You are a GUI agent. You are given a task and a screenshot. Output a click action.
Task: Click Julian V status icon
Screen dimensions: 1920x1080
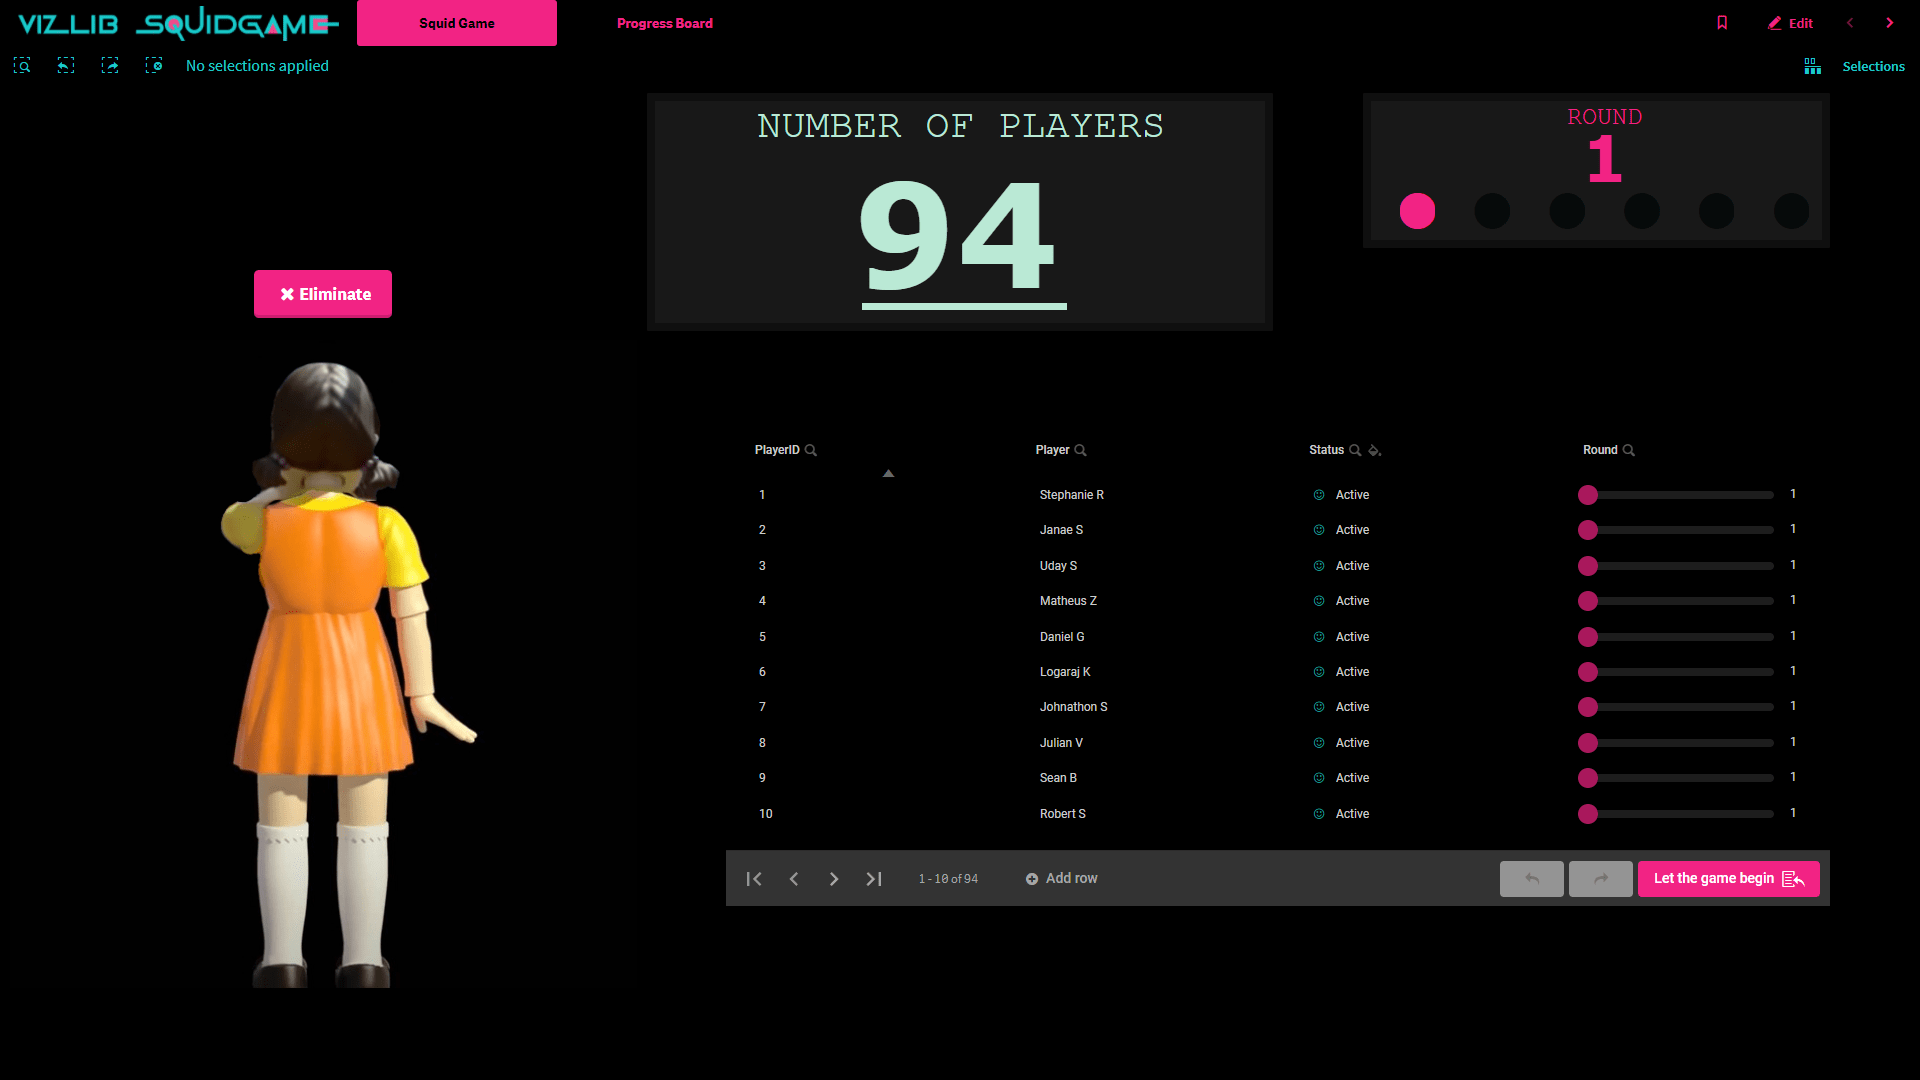point(1319,743)
